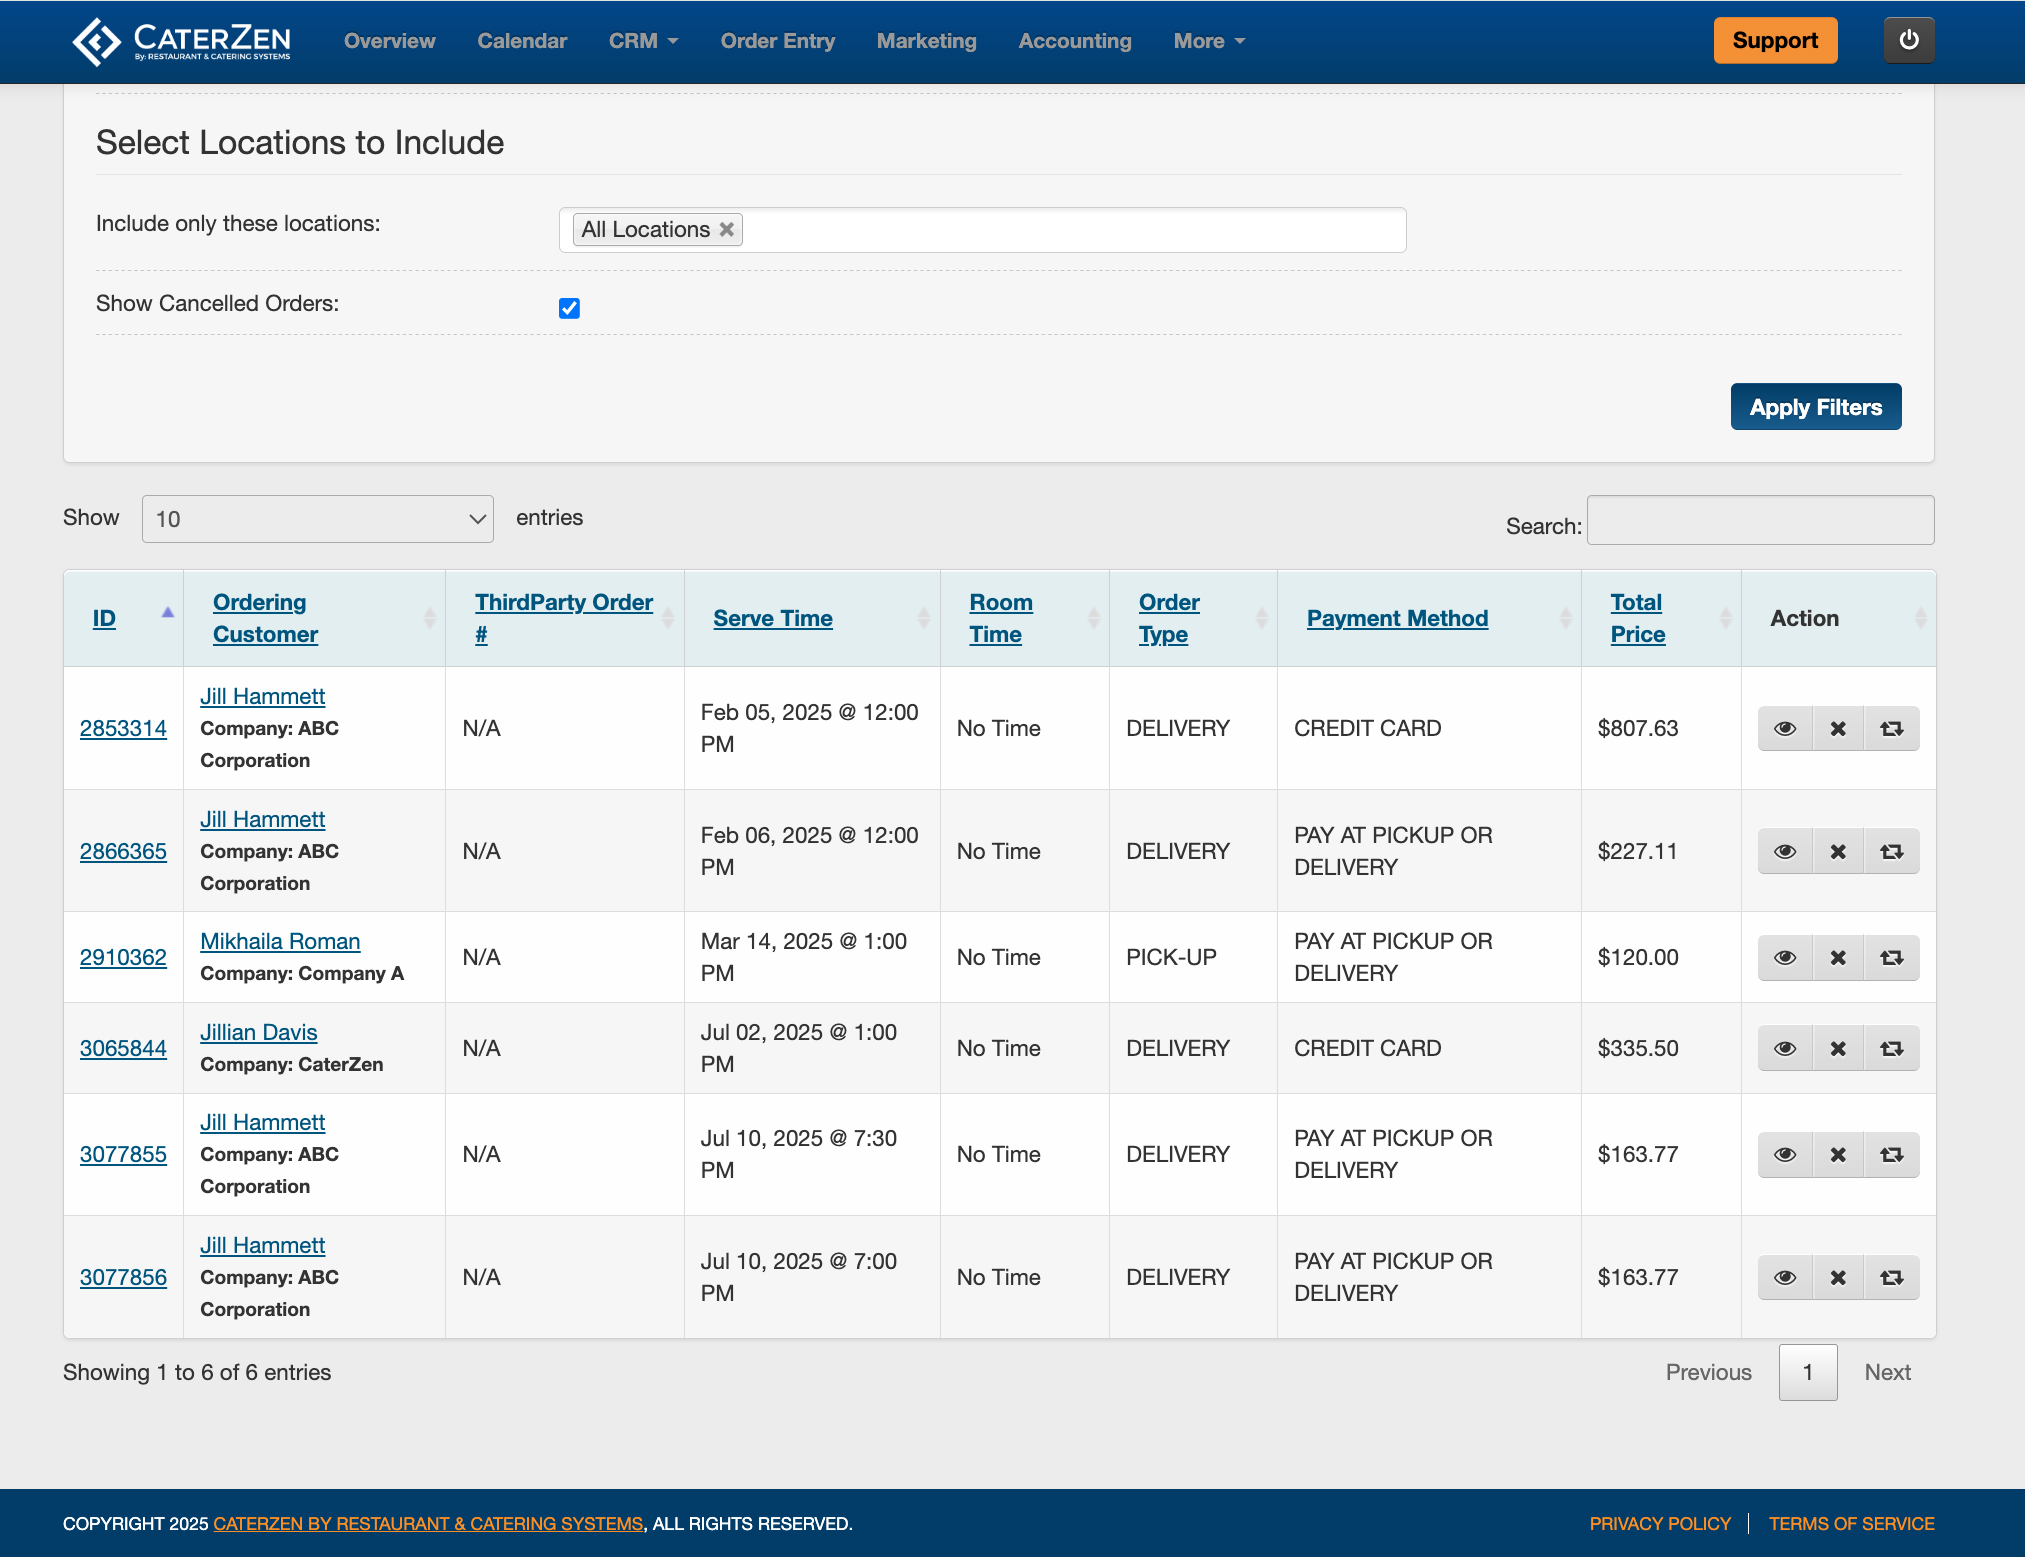Click the Apply Filters button
2025x1557 pixels.
[1815, 407]
